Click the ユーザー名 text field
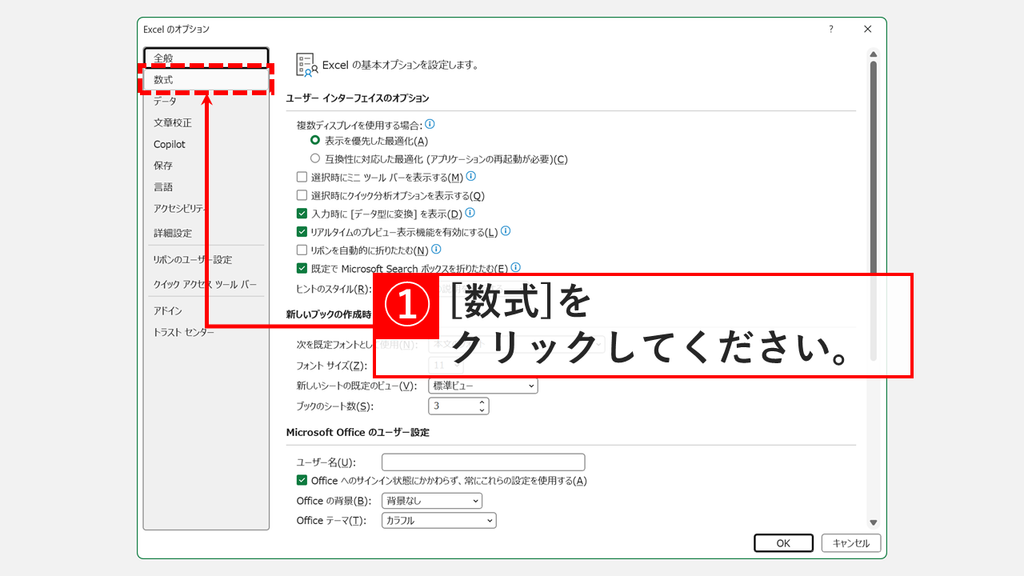 pyautogui.click(x=483, y=462)
